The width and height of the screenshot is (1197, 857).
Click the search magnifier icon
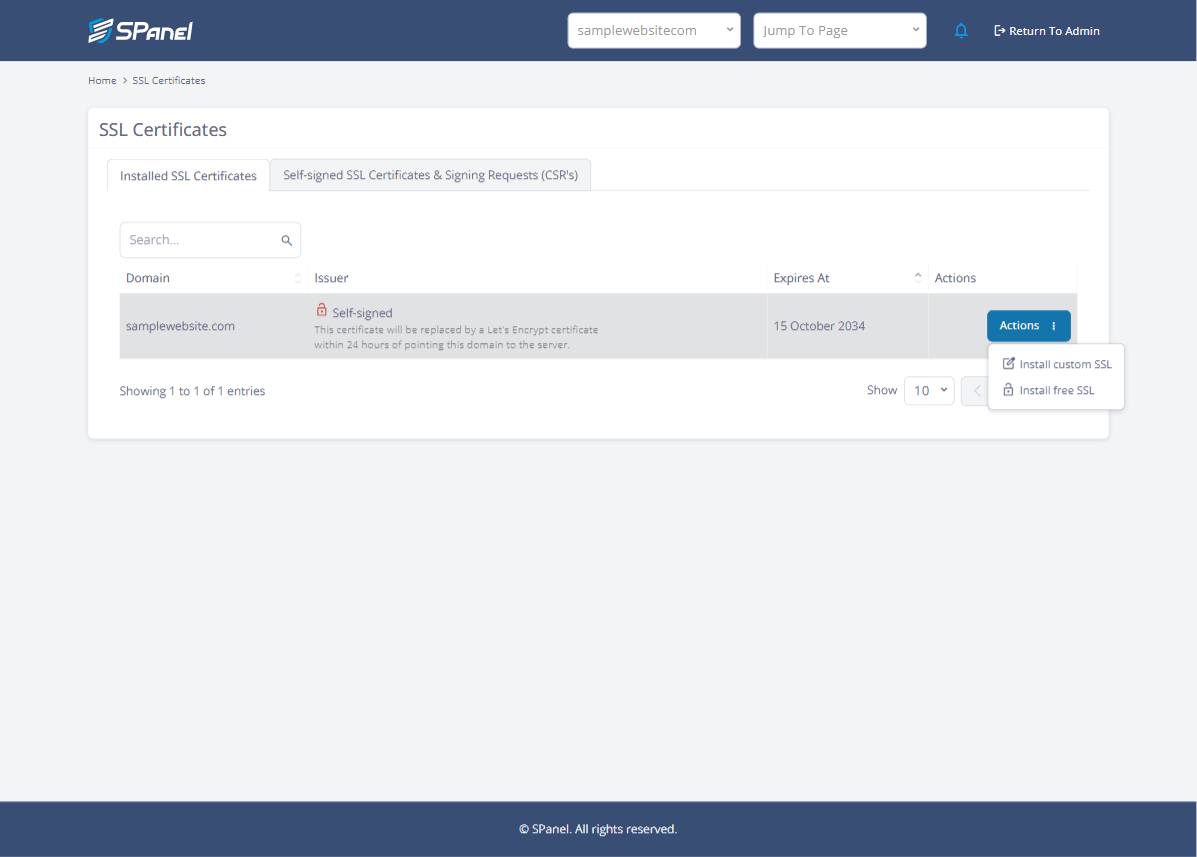286,240
